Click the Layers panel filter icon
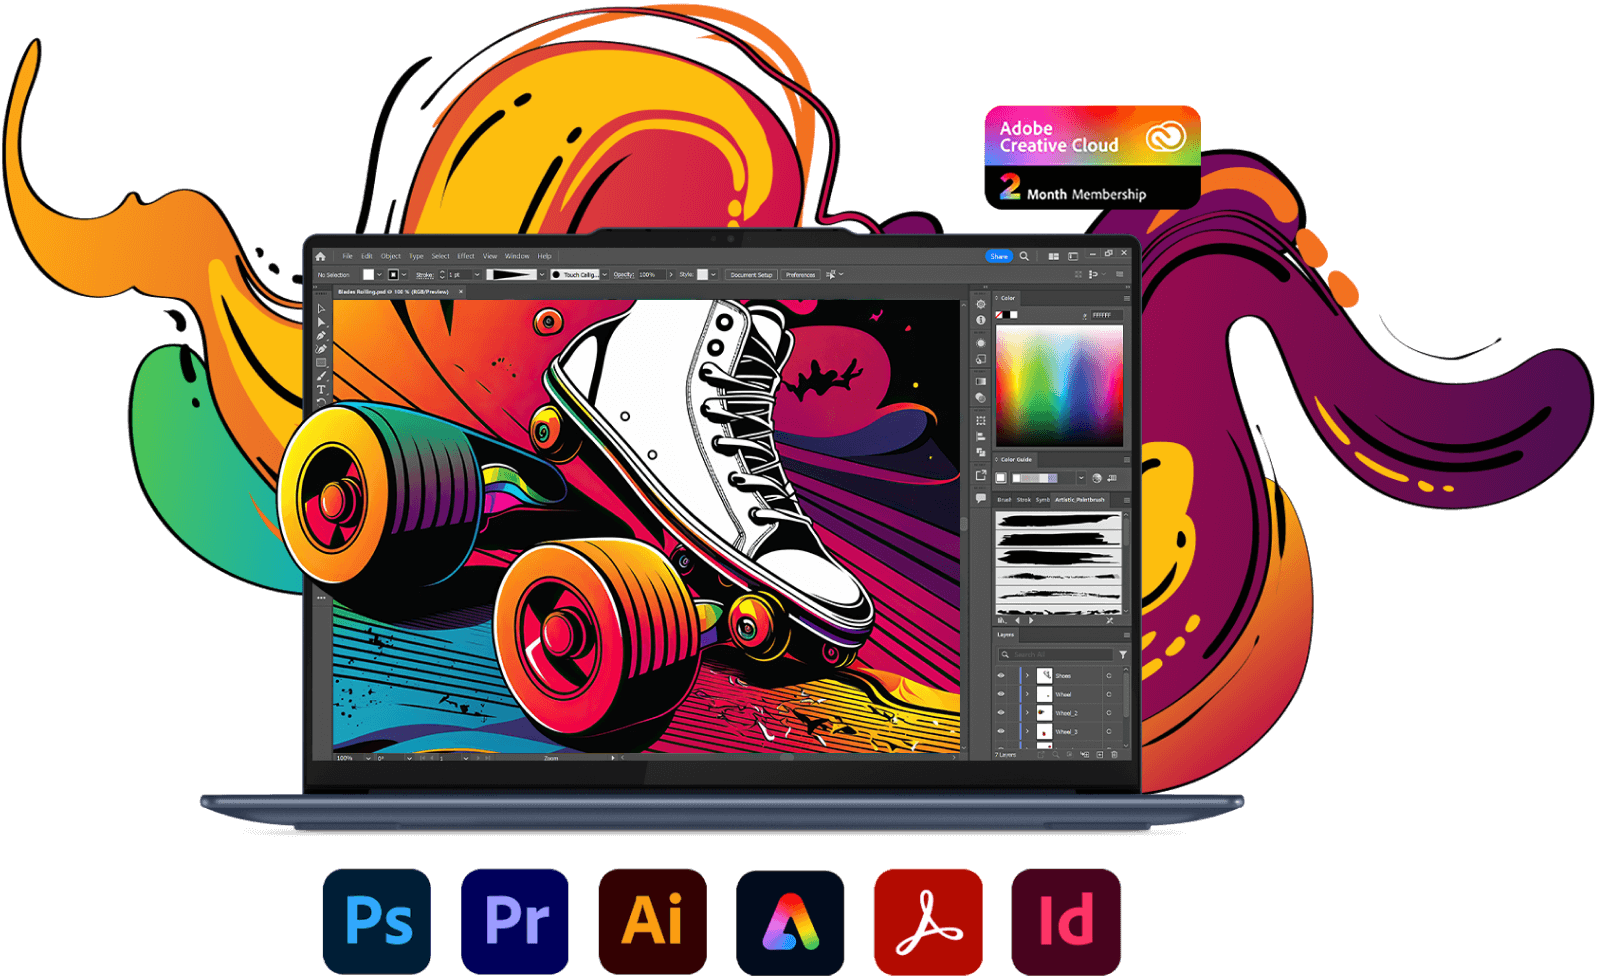This screenshot has height=980, width=1600. pyautogui.click(x=1123, y=655)
